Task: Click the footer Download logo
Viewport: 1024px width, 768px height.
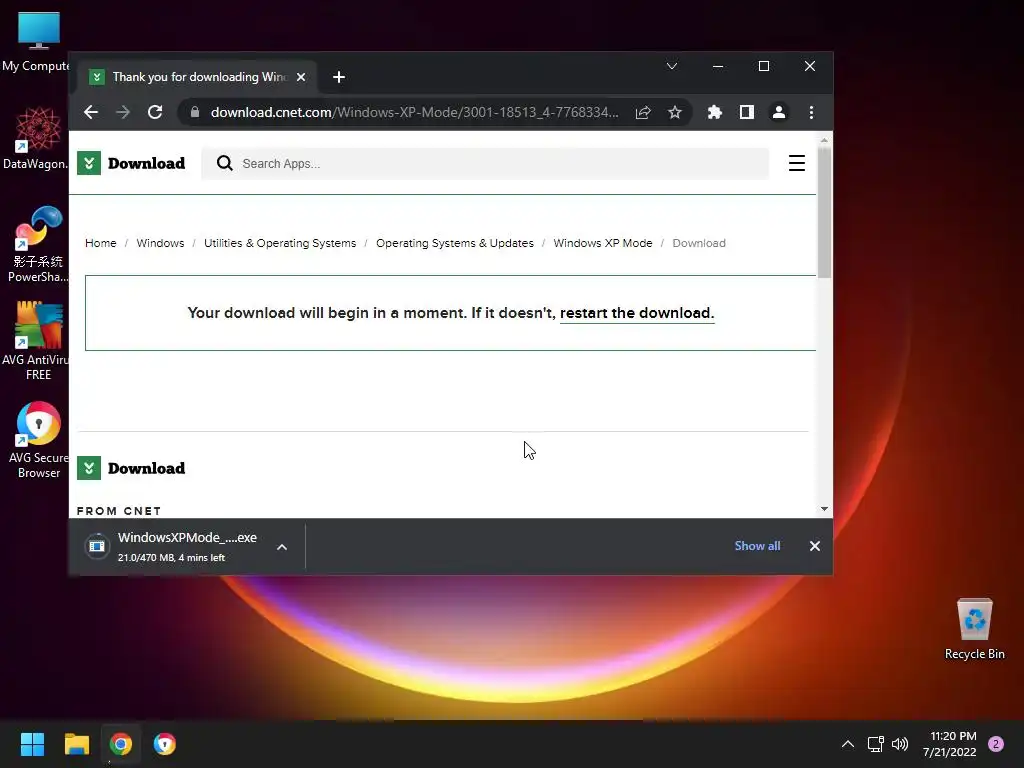Action: pos(131,468)
